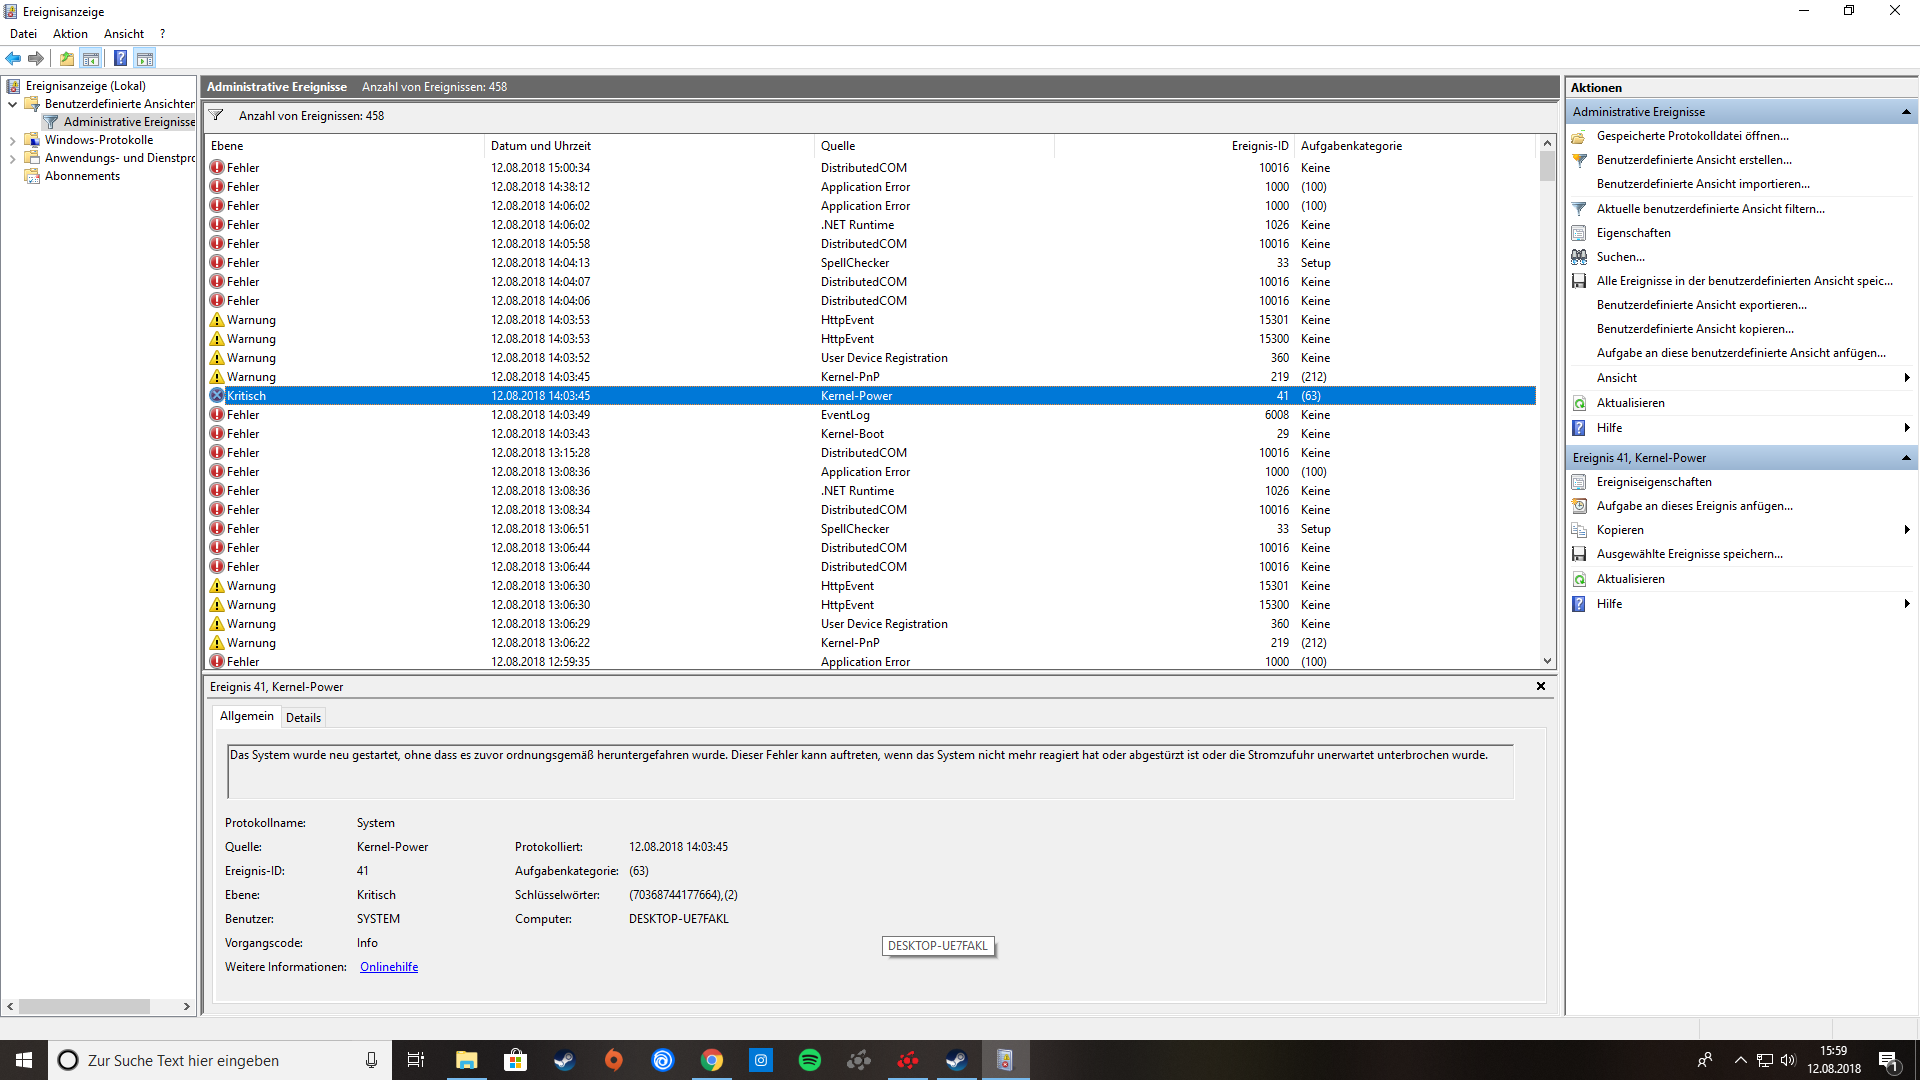Viewport: 1920px width, 1080px height.
Task: Open the Onlinehilfe link
Action: 389,967
